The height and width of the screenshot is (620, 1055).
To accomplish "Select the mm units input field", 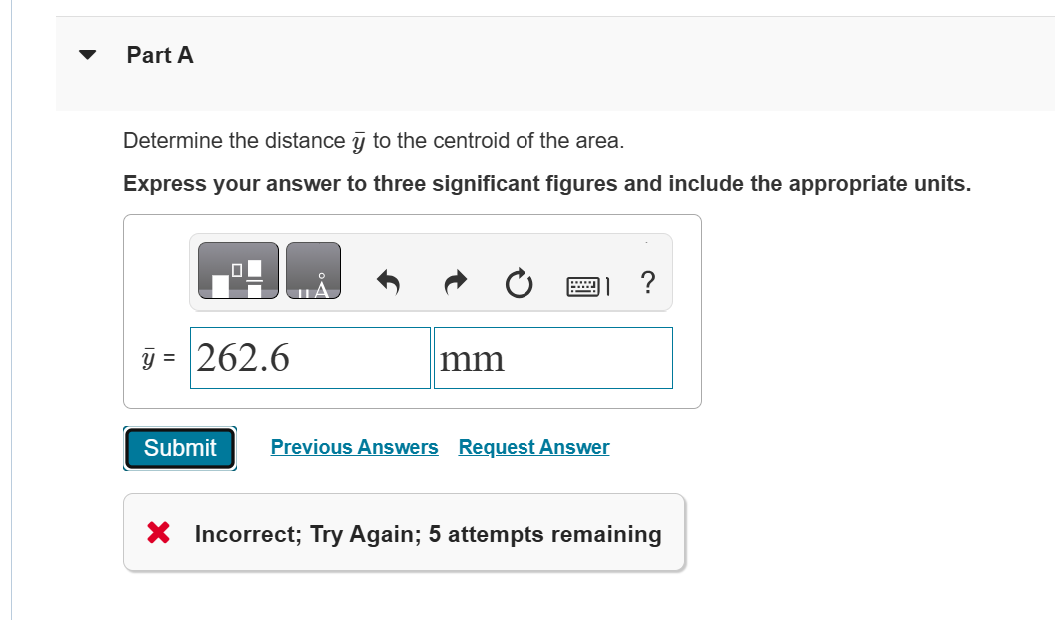I will [x=553, y=357].
